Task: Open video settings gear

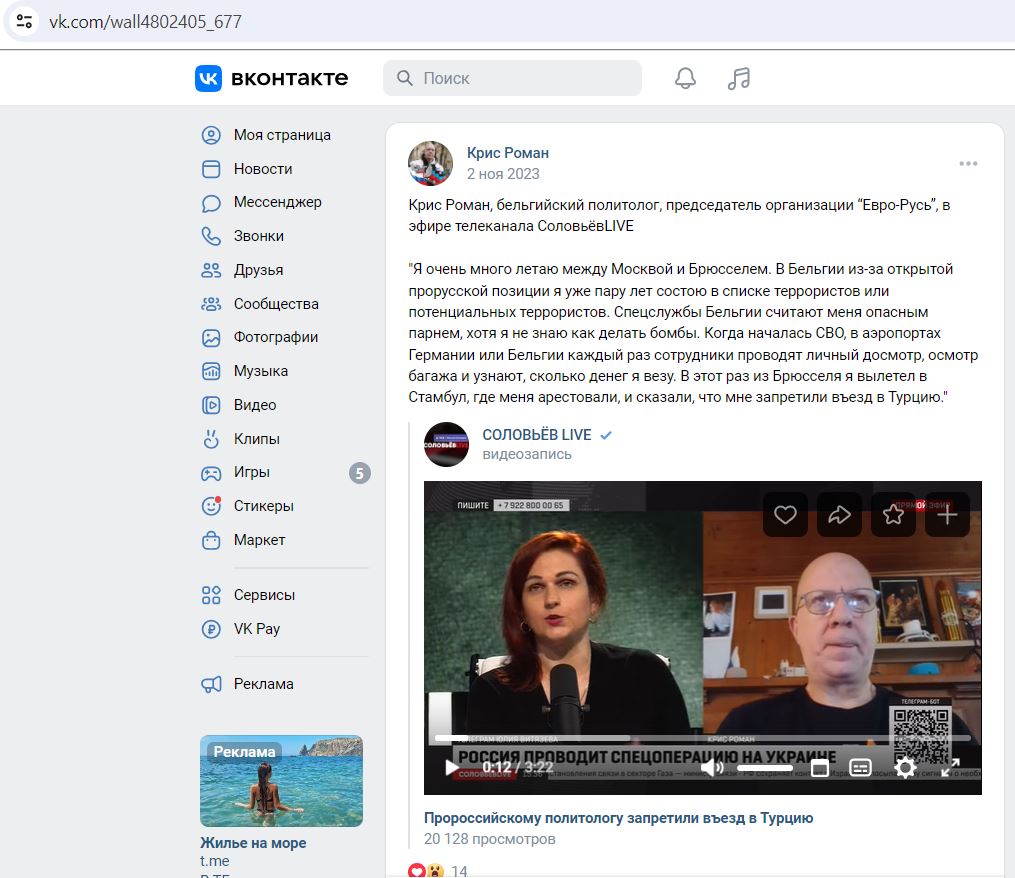Action: pos(905,768)
